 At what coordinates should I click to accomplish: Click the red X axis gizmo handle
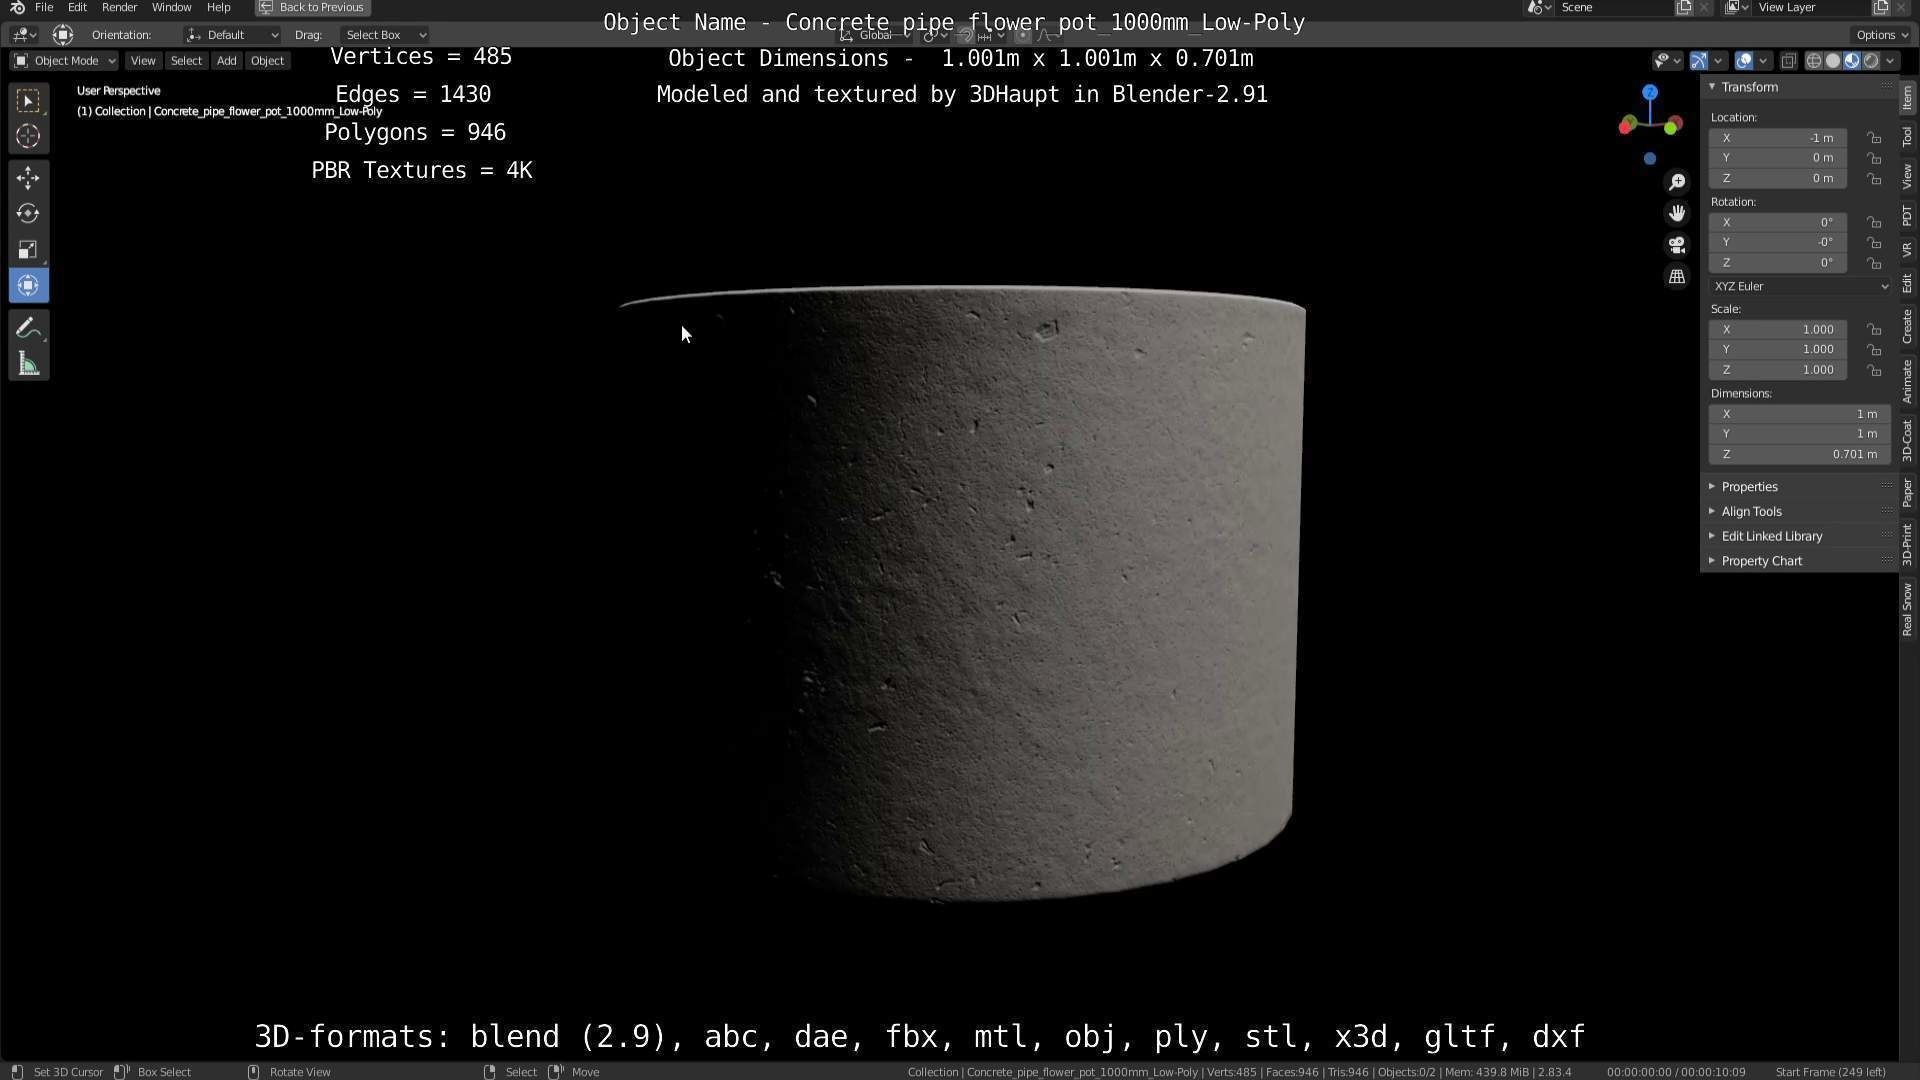point(1627,126)
